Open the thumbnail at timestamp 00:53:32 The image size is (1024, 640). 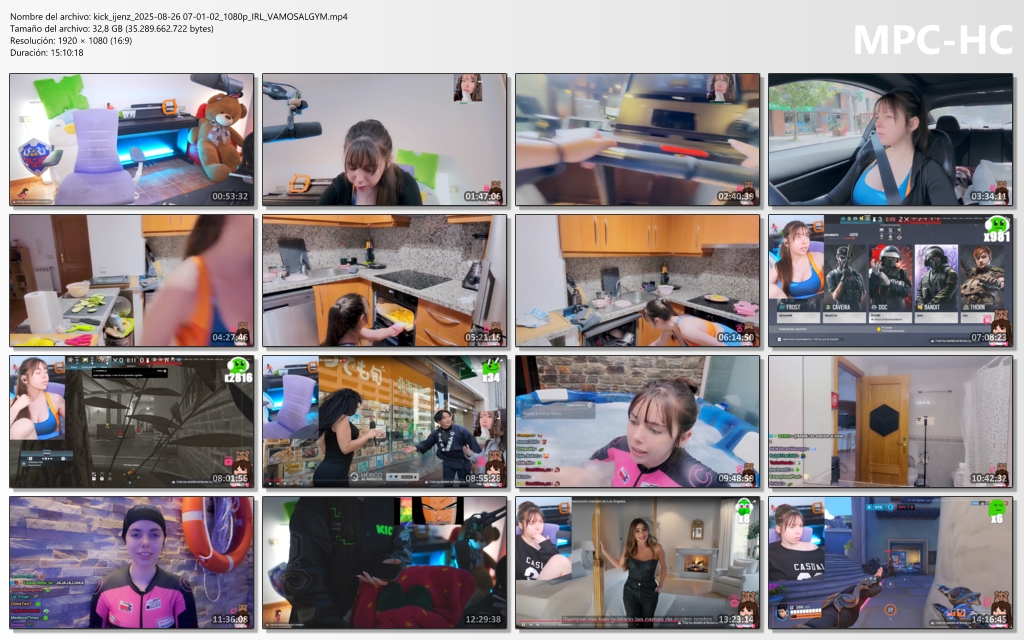[132, 139]
